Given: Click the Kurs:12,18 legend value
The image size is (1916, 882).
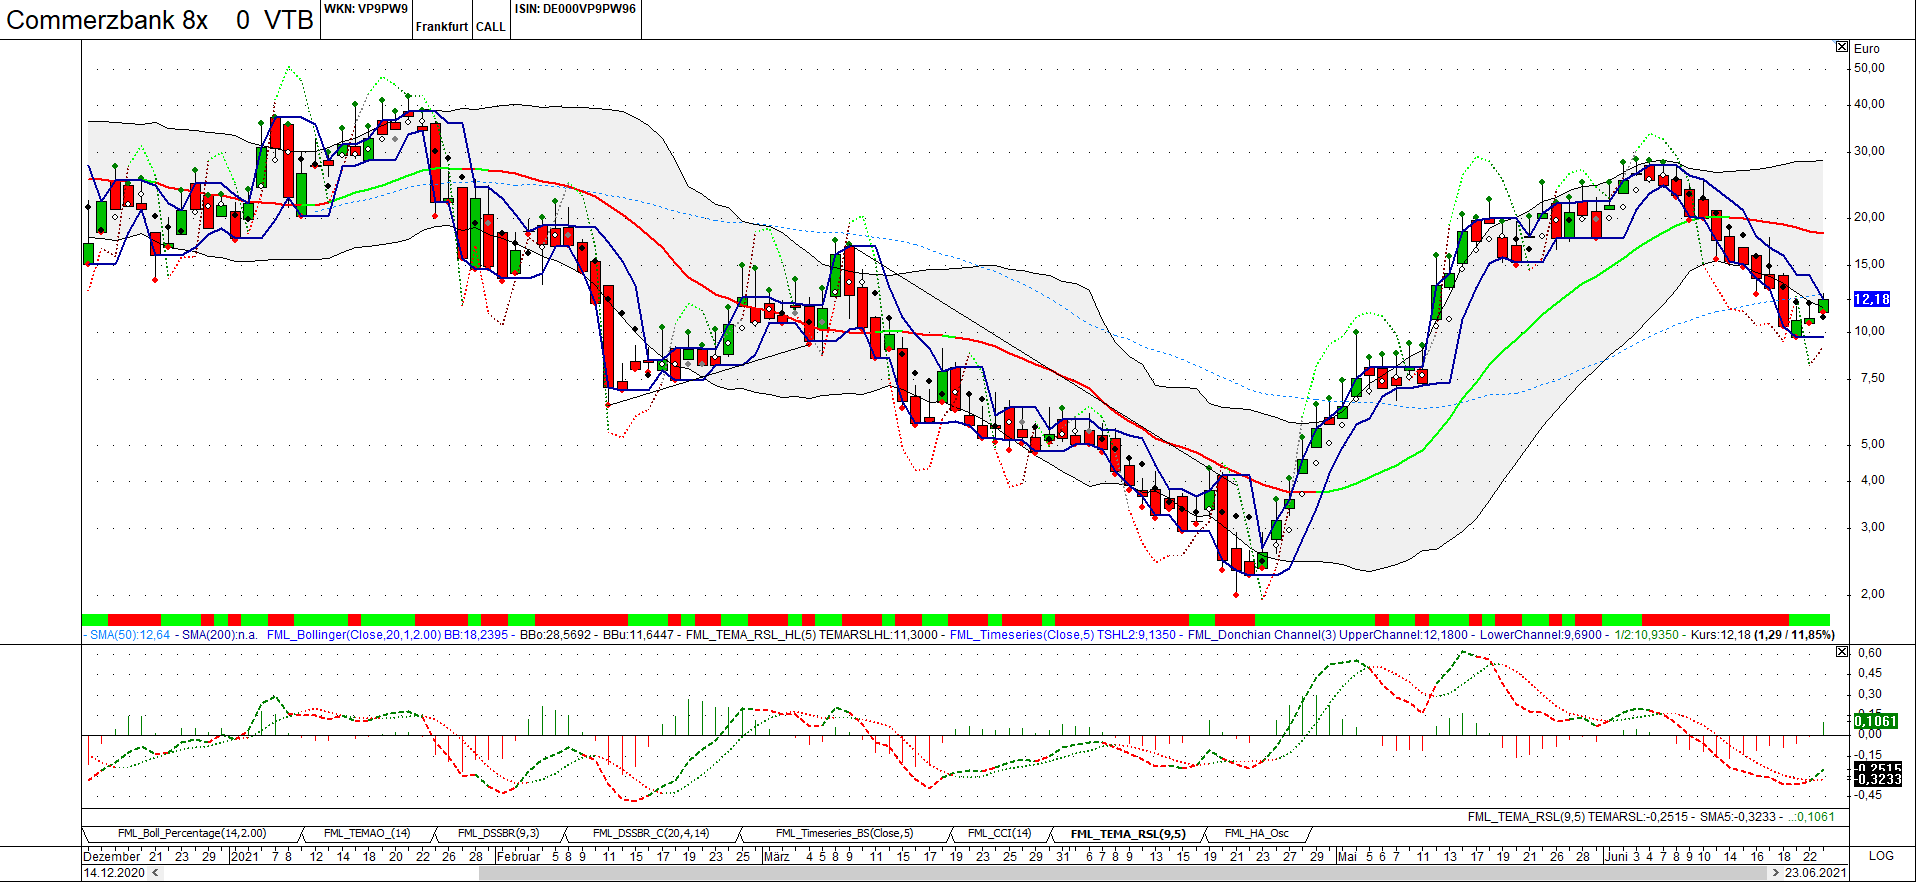Looking at the screenshot, I should pyautogui.click(x=1721, y=634).
